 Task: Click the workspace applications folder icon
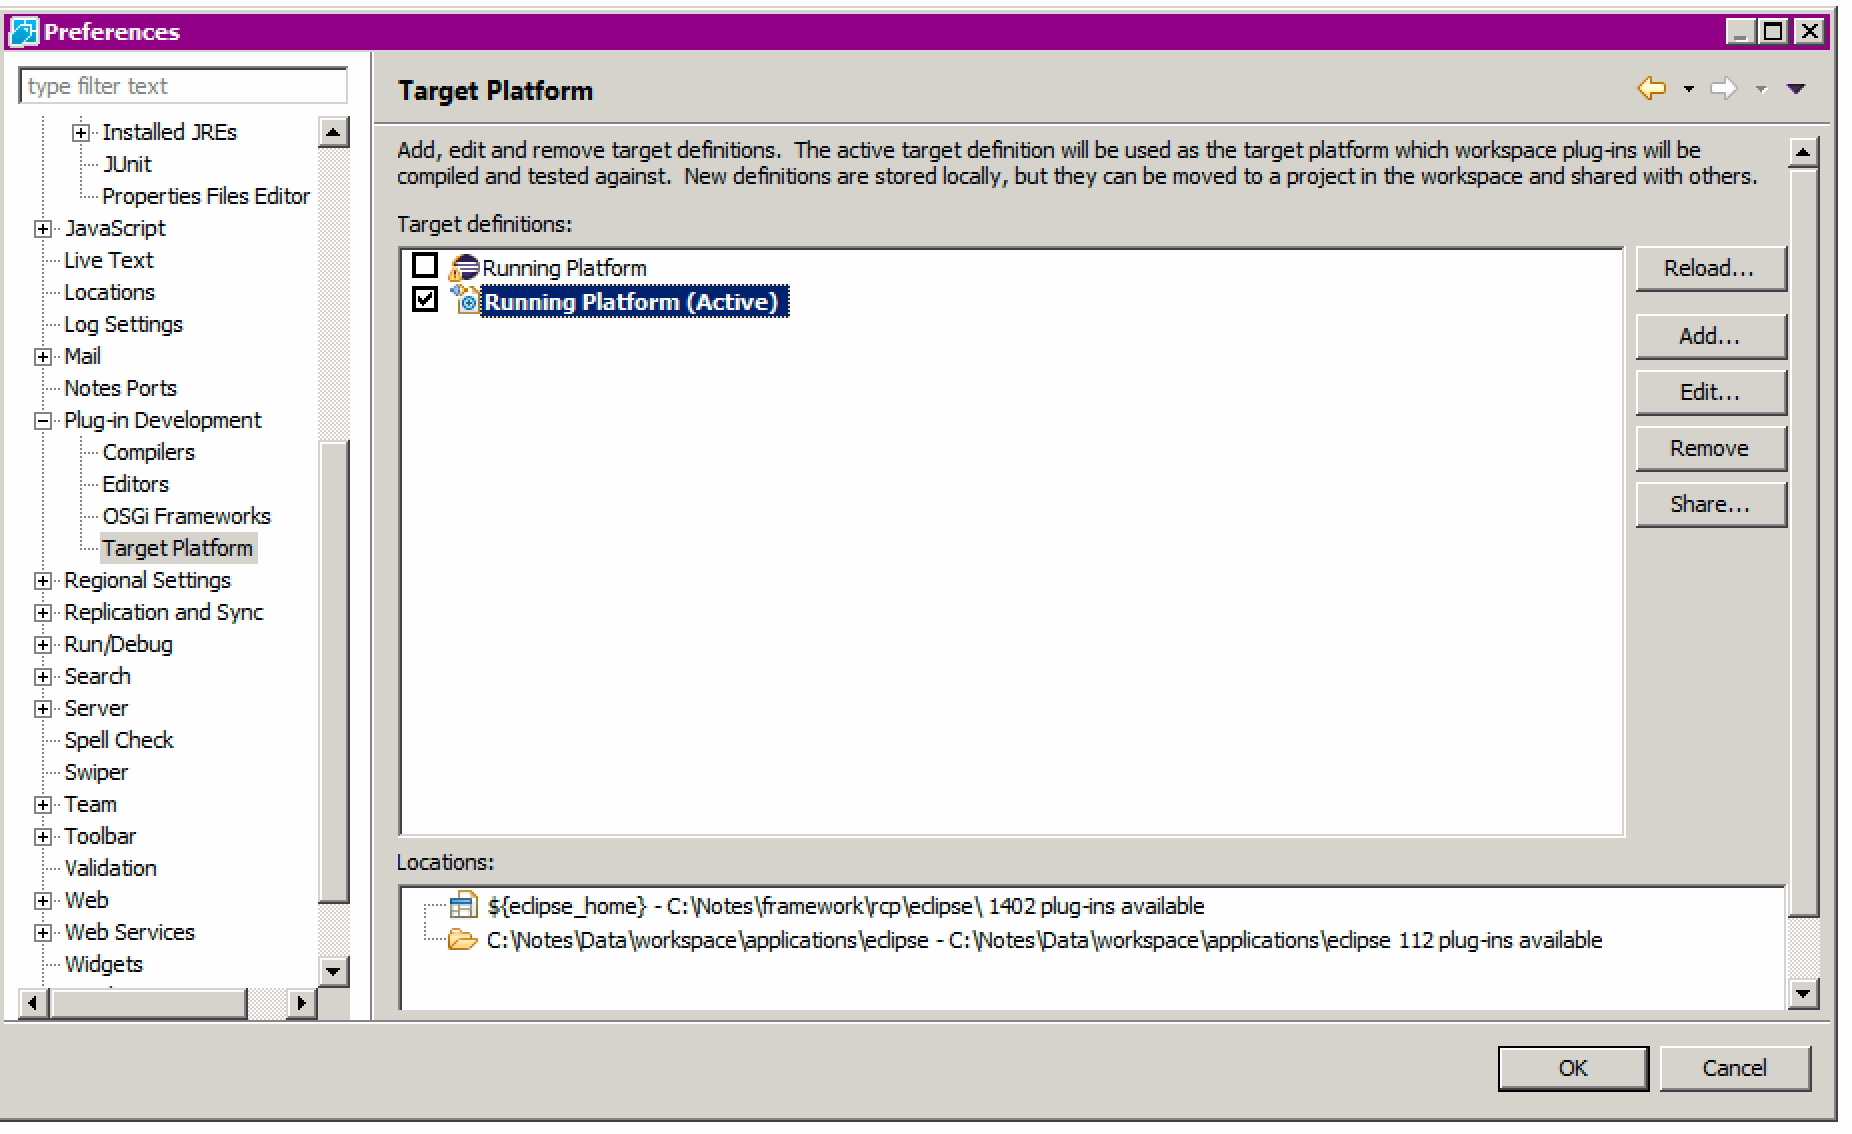coord(462,940)
